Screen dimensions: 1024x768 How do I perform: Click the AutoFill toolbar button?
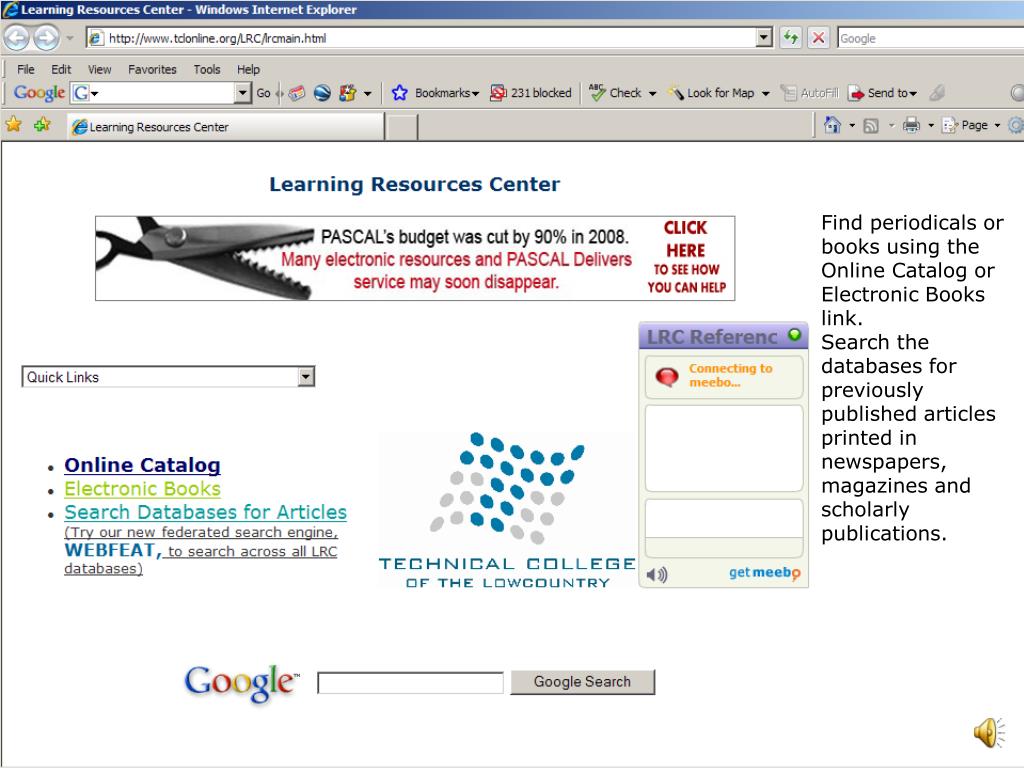click(810, 93)
